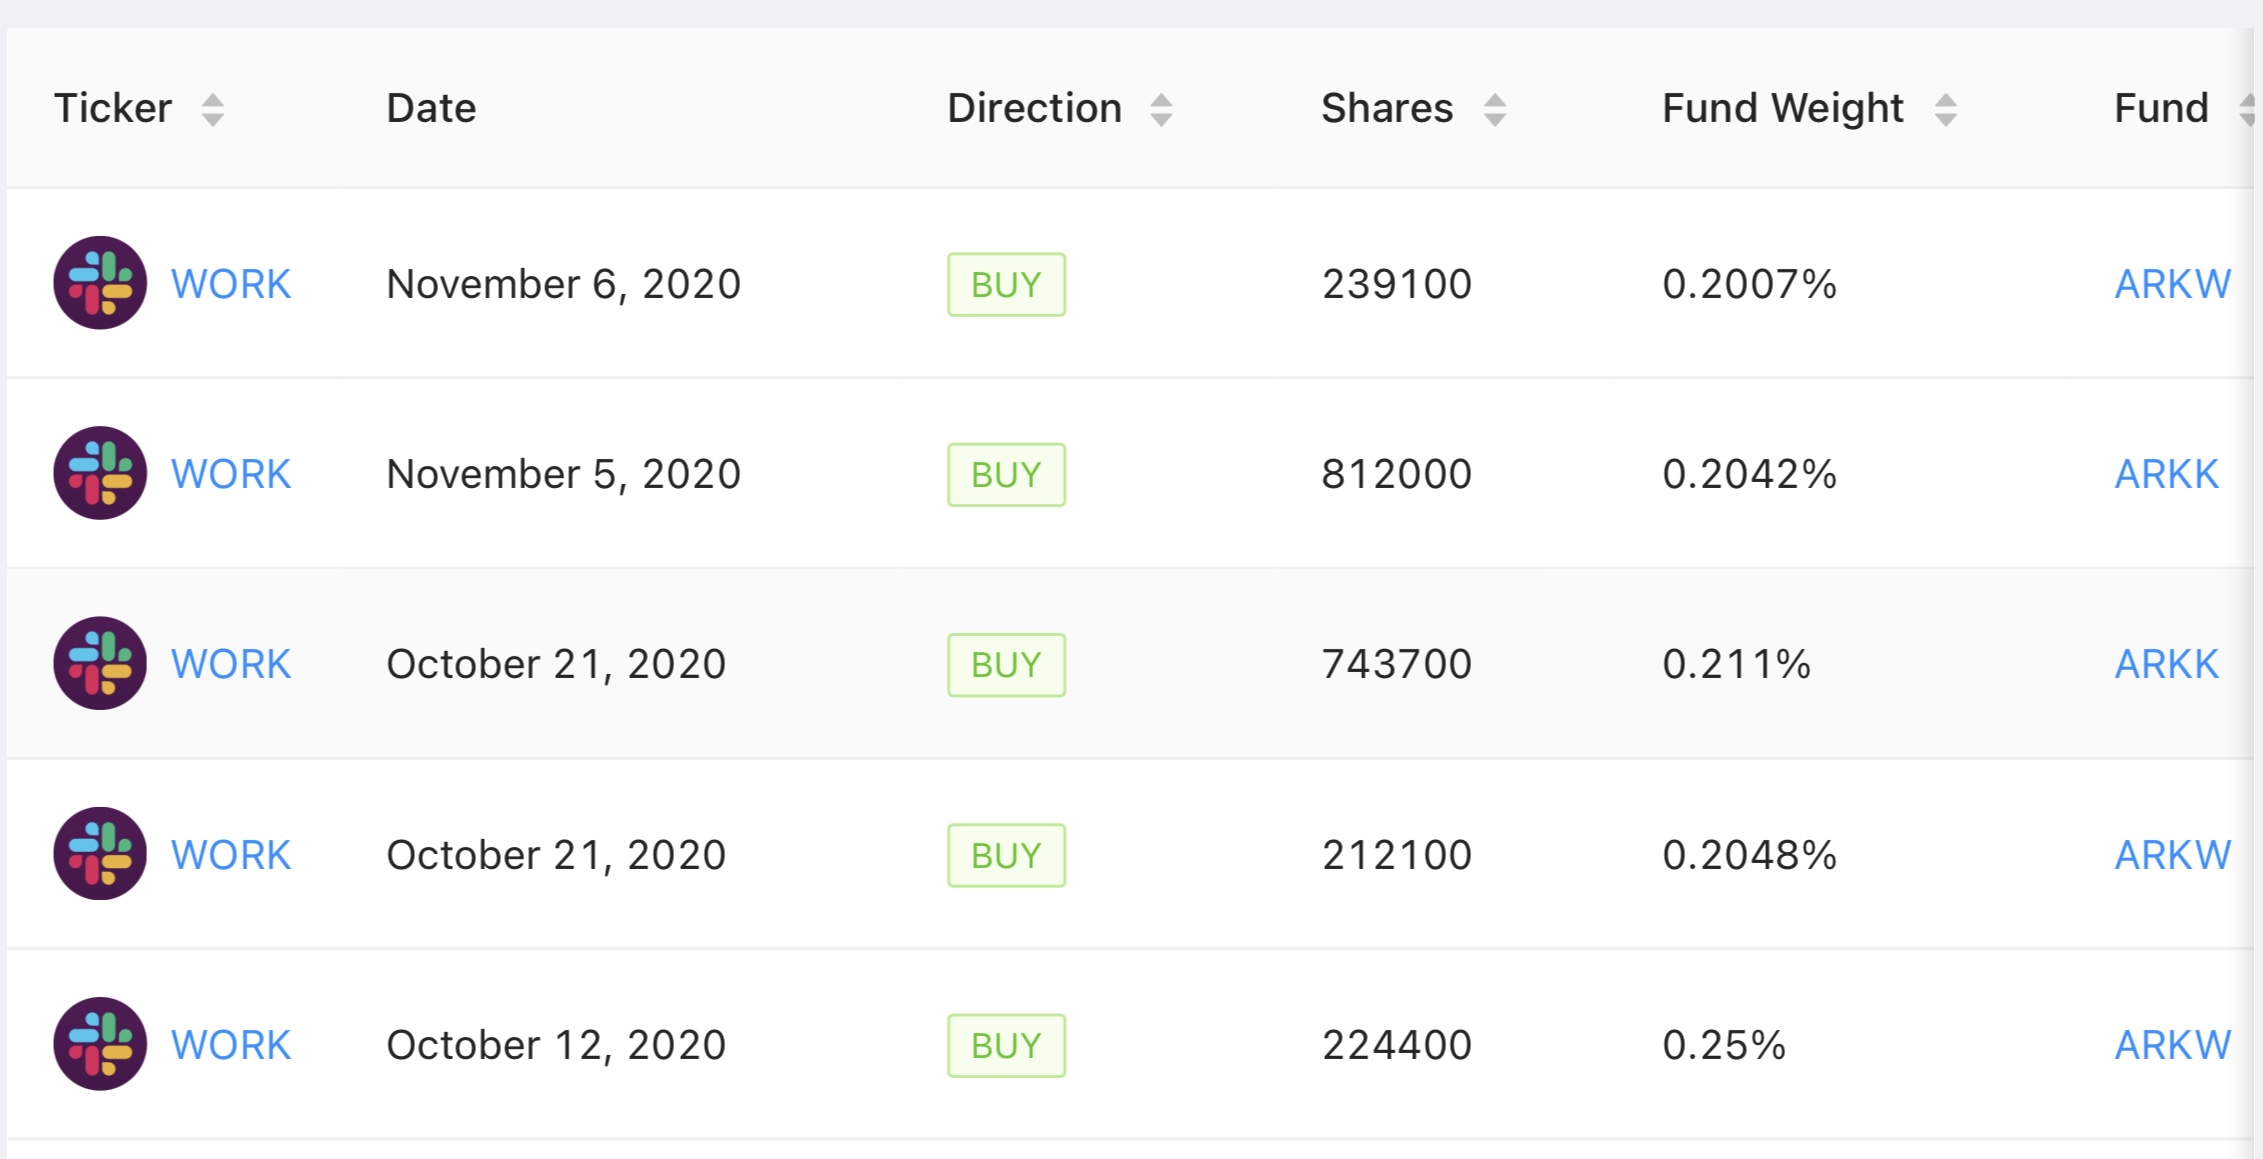Click Slack logo in November 6 row
Viewport: 2263px width, 1159px height.
(100, 283)
